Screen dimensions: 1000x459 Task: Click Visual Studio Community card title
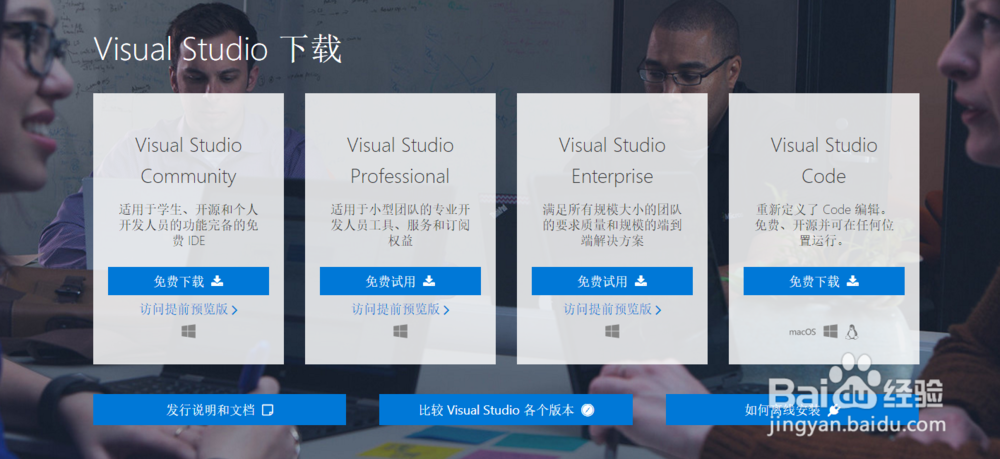pos(189,161)
